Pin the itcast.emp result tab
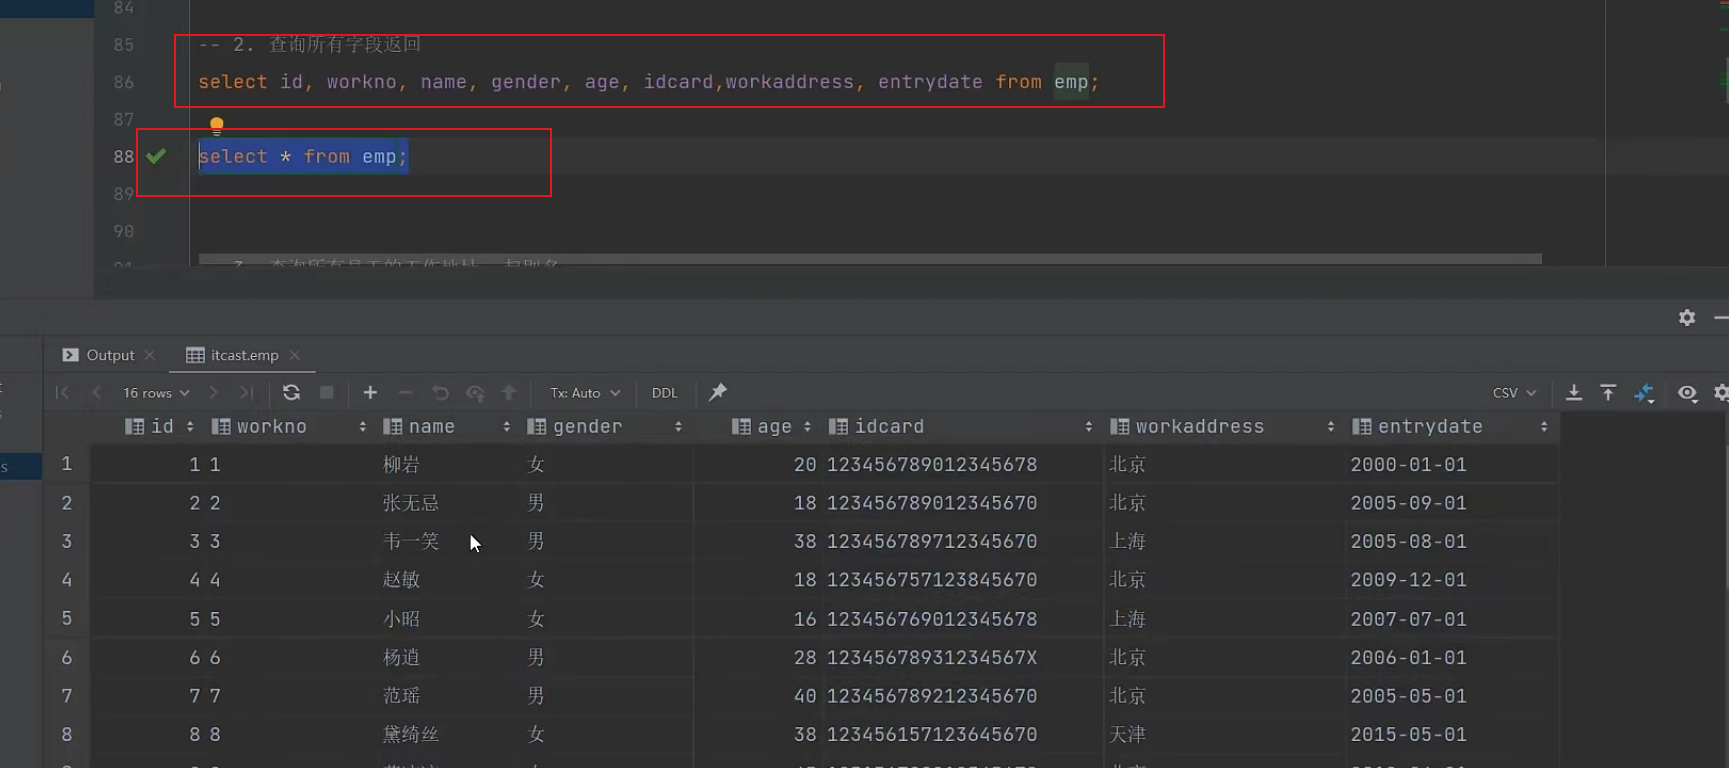Screen dimensions: 1729x768 pyautogui.click(x=718, y=392)
